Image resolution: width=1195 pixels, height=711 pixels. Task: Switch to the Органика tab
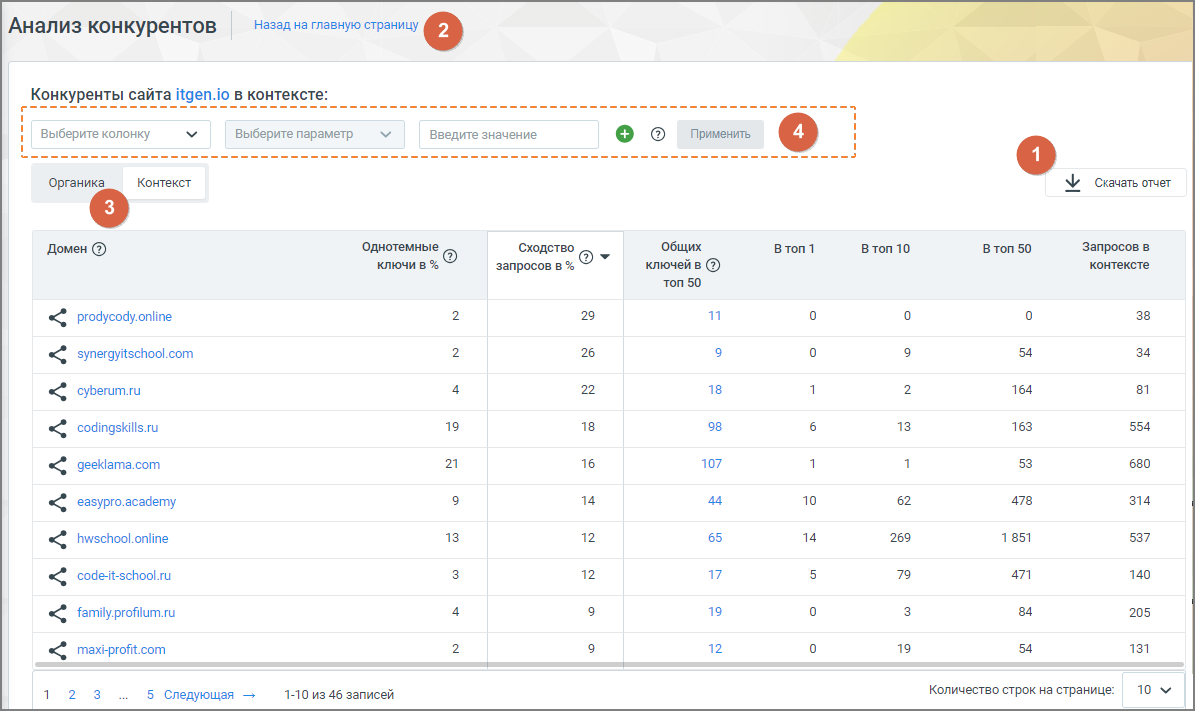click(x=76, y=183)
